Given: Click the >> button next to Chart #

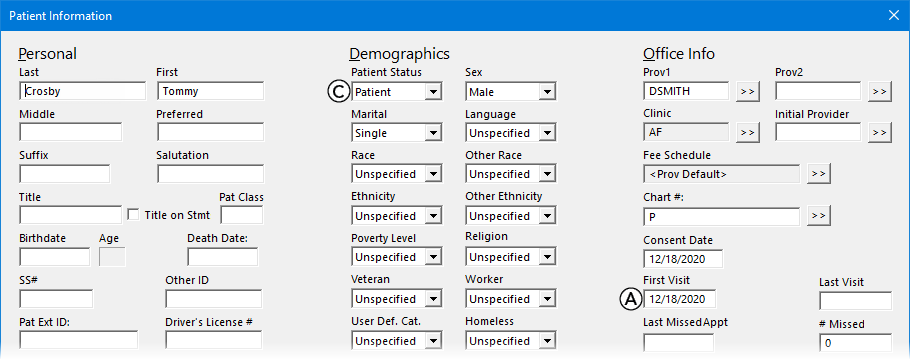Looking at the screenshot, I should click(x=819, y=216).
